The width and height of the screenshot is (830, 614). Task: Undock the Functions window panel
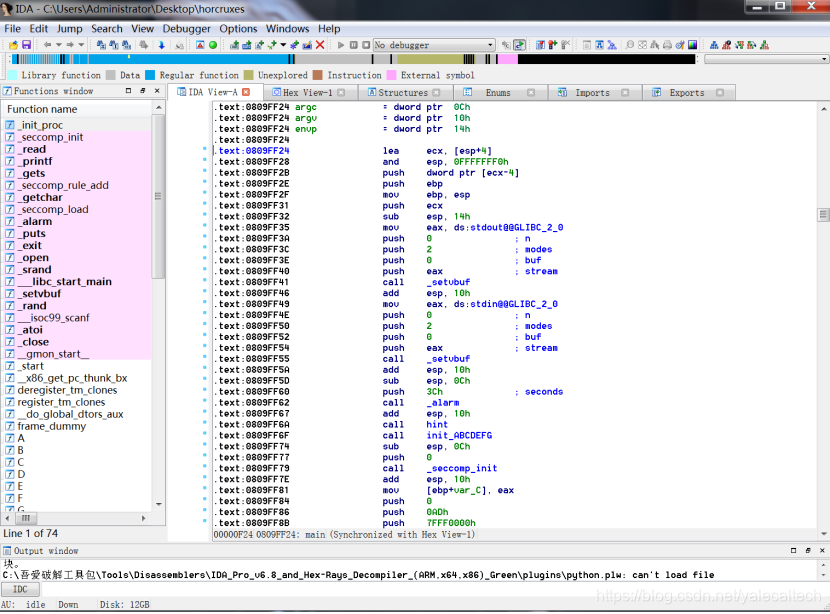tap(142, 91)
